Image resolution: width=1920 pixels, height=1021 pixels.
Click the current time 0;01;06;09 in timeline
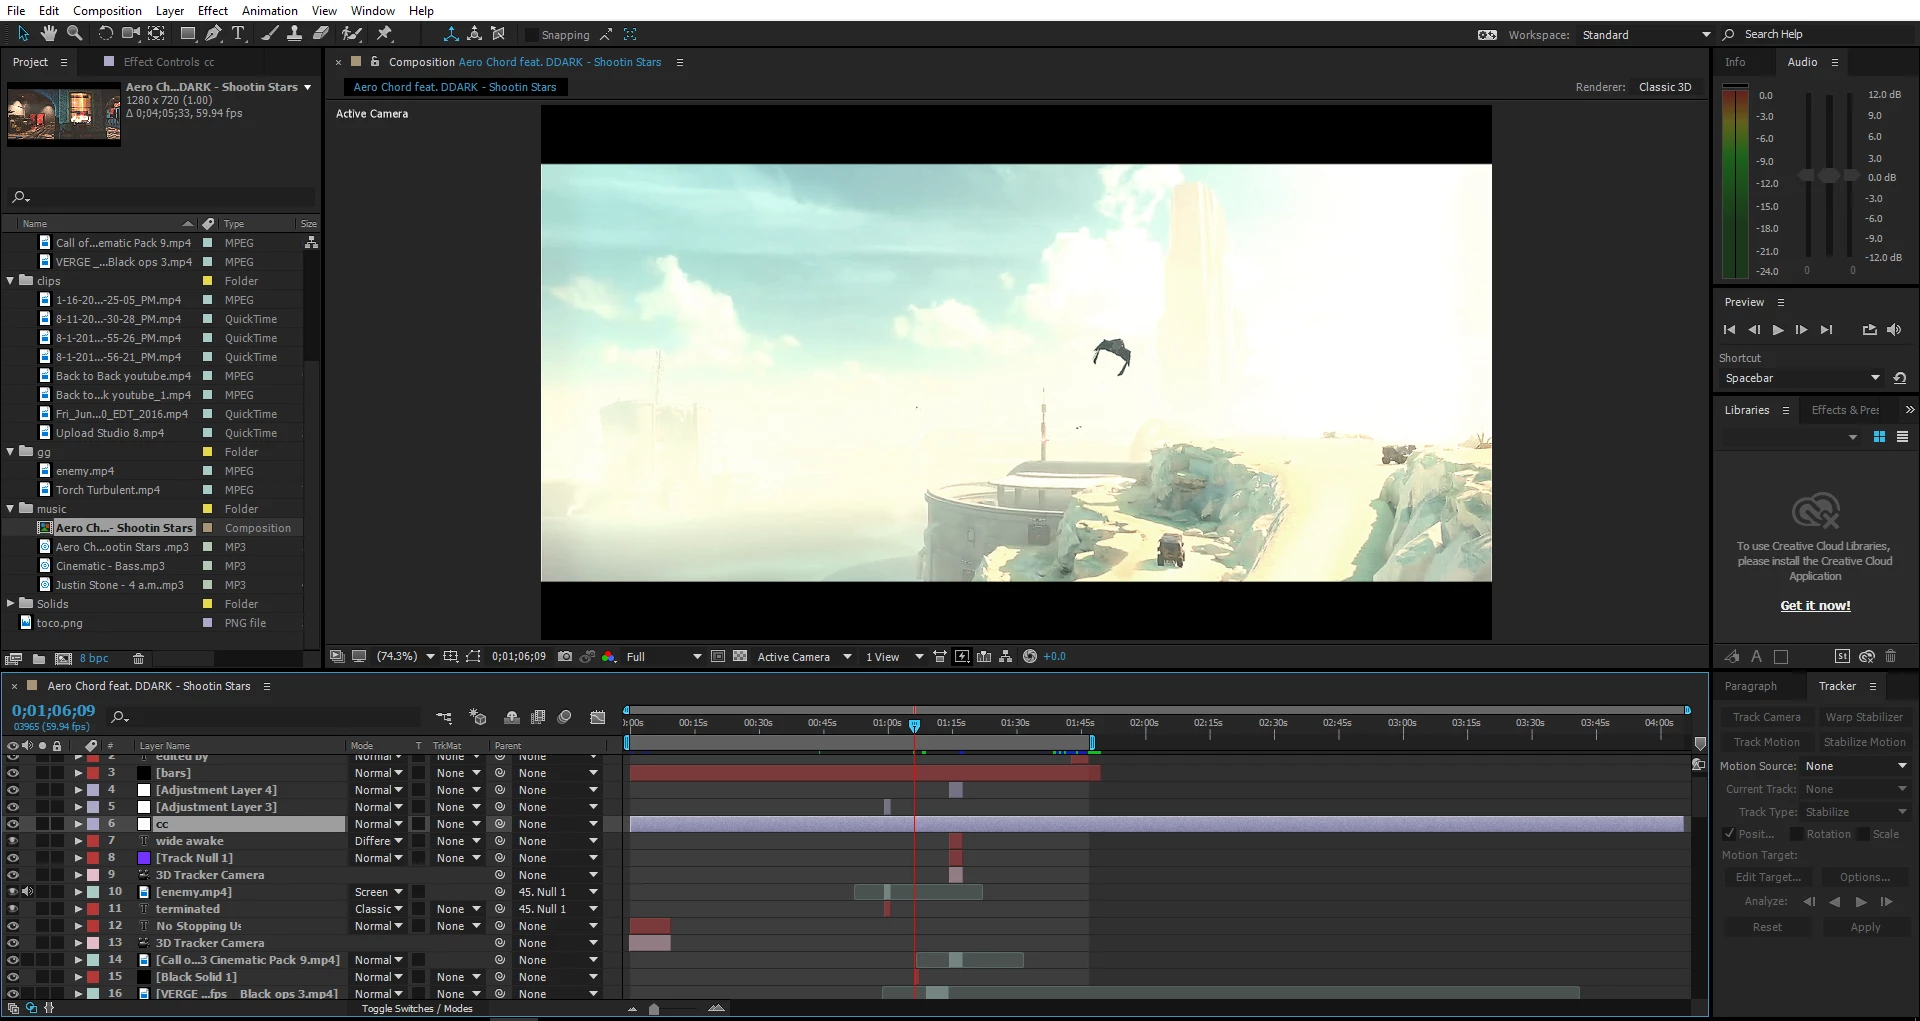[54, 711]
